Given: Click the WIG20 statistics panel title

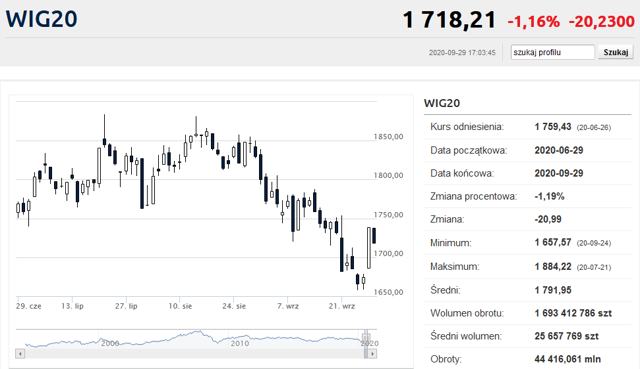Looking at the screenshot, I should [x=442, y=103].
